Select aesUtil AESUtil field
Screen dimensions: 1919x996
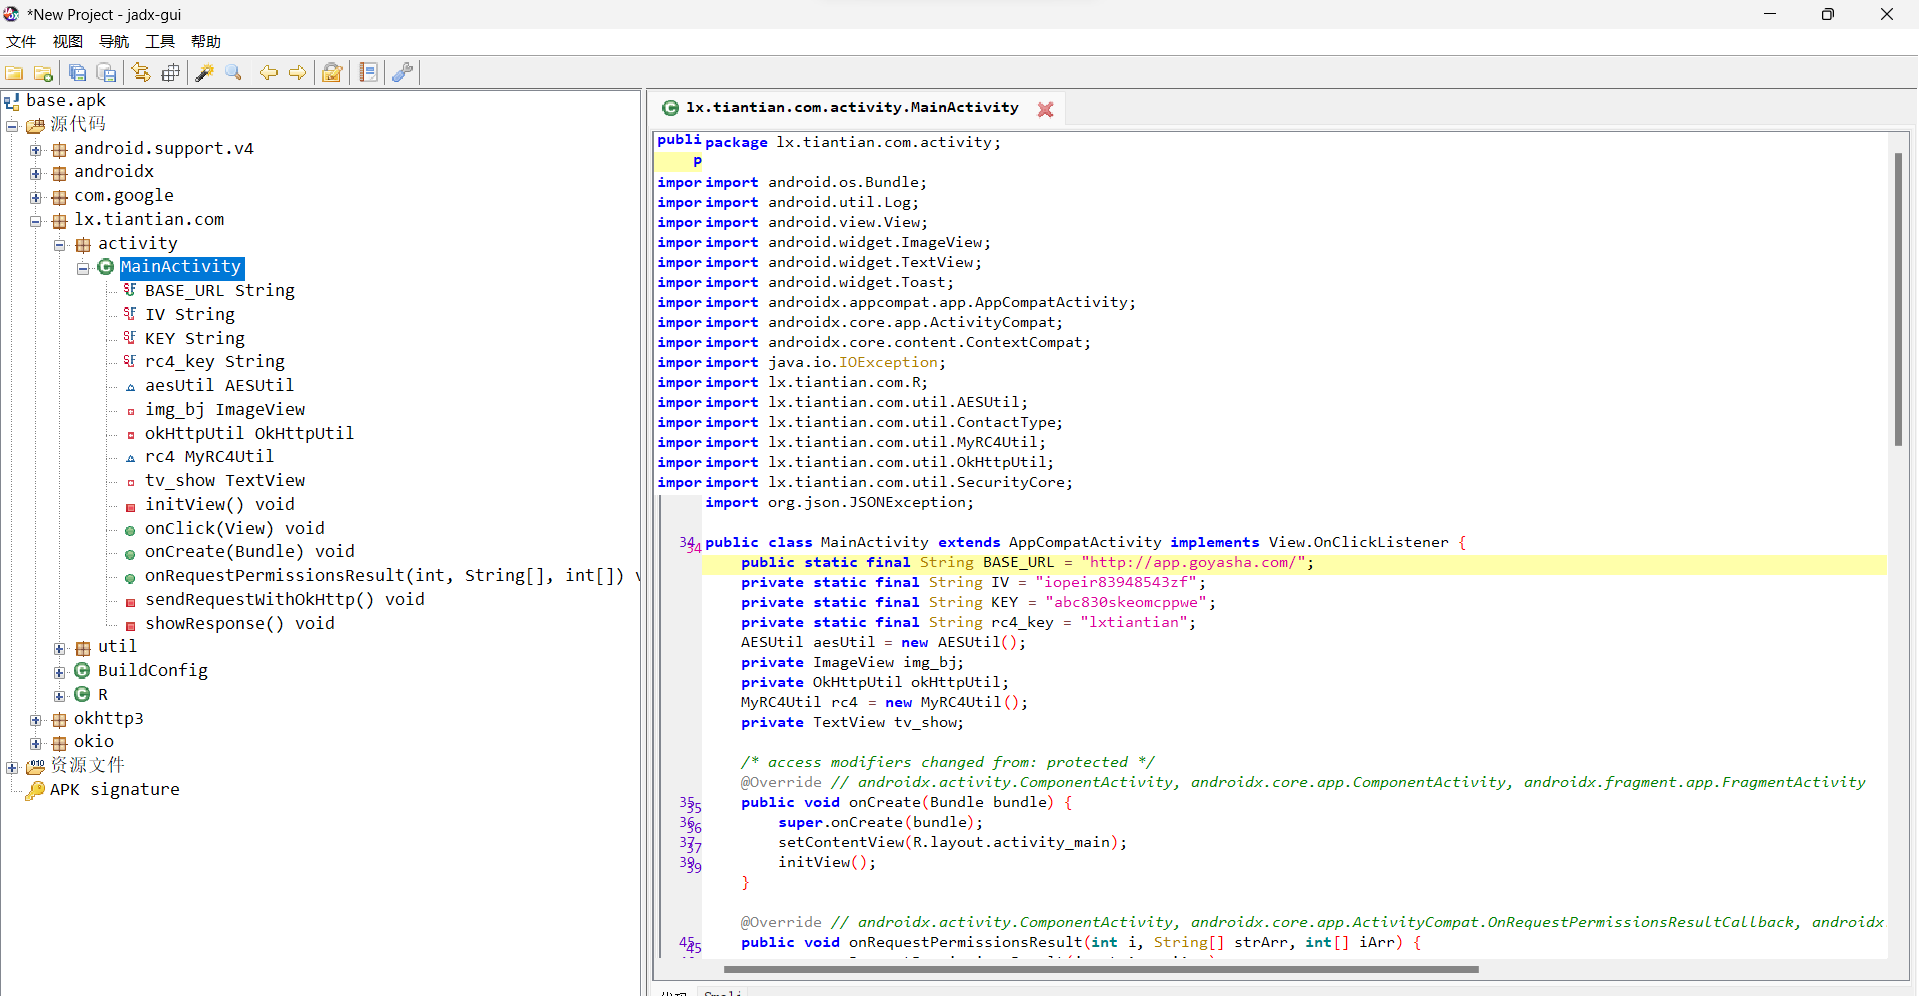click(220, 386)
